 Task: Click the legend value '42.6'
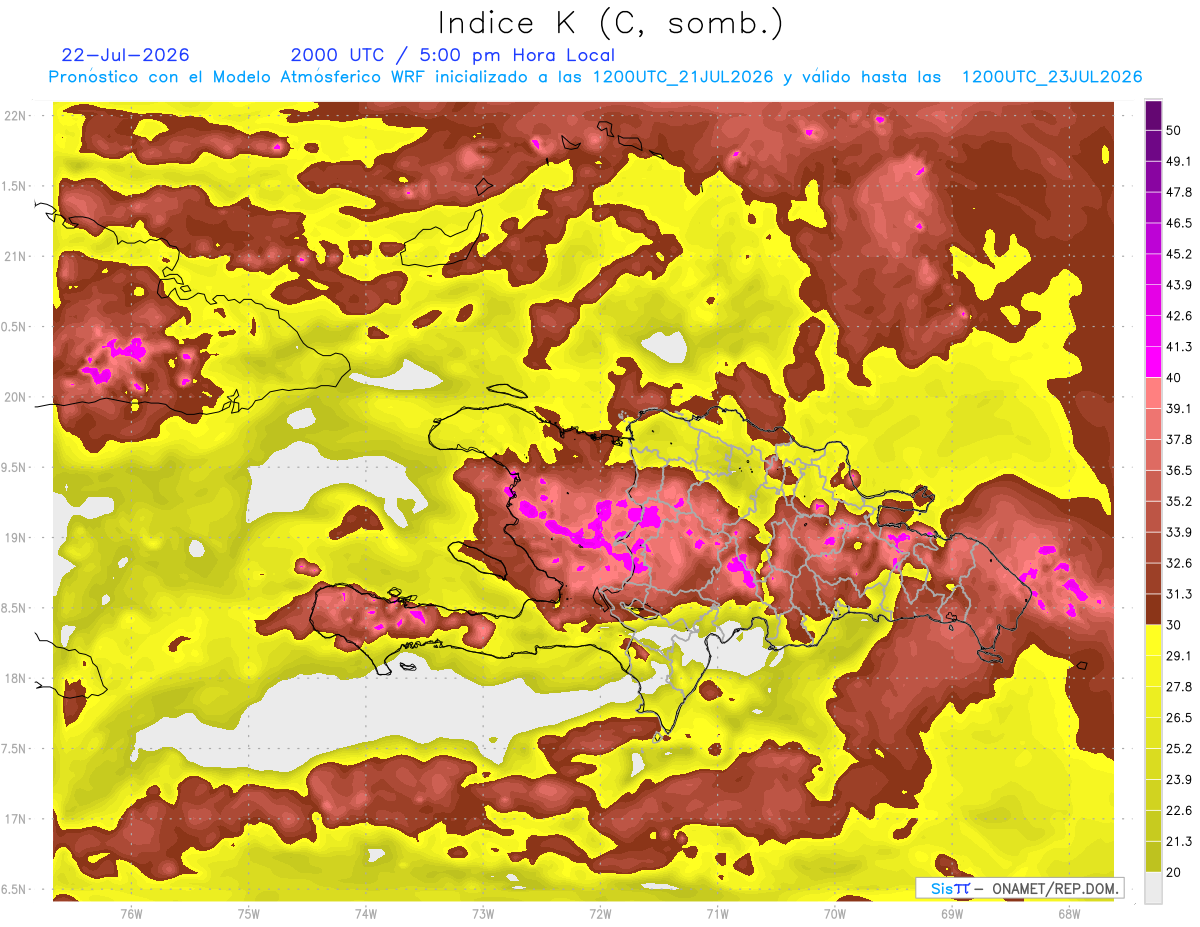(1178, 316)
